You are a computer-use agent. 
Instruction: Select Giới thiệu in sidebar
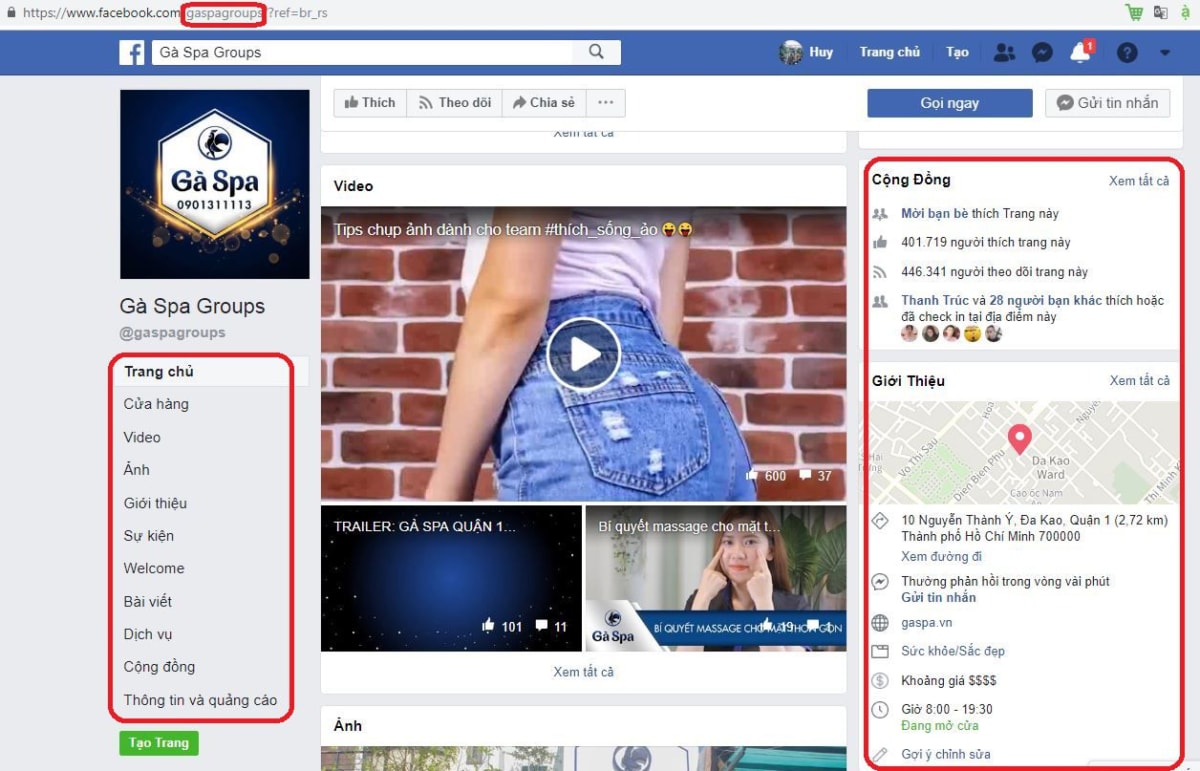click(155, 503)
